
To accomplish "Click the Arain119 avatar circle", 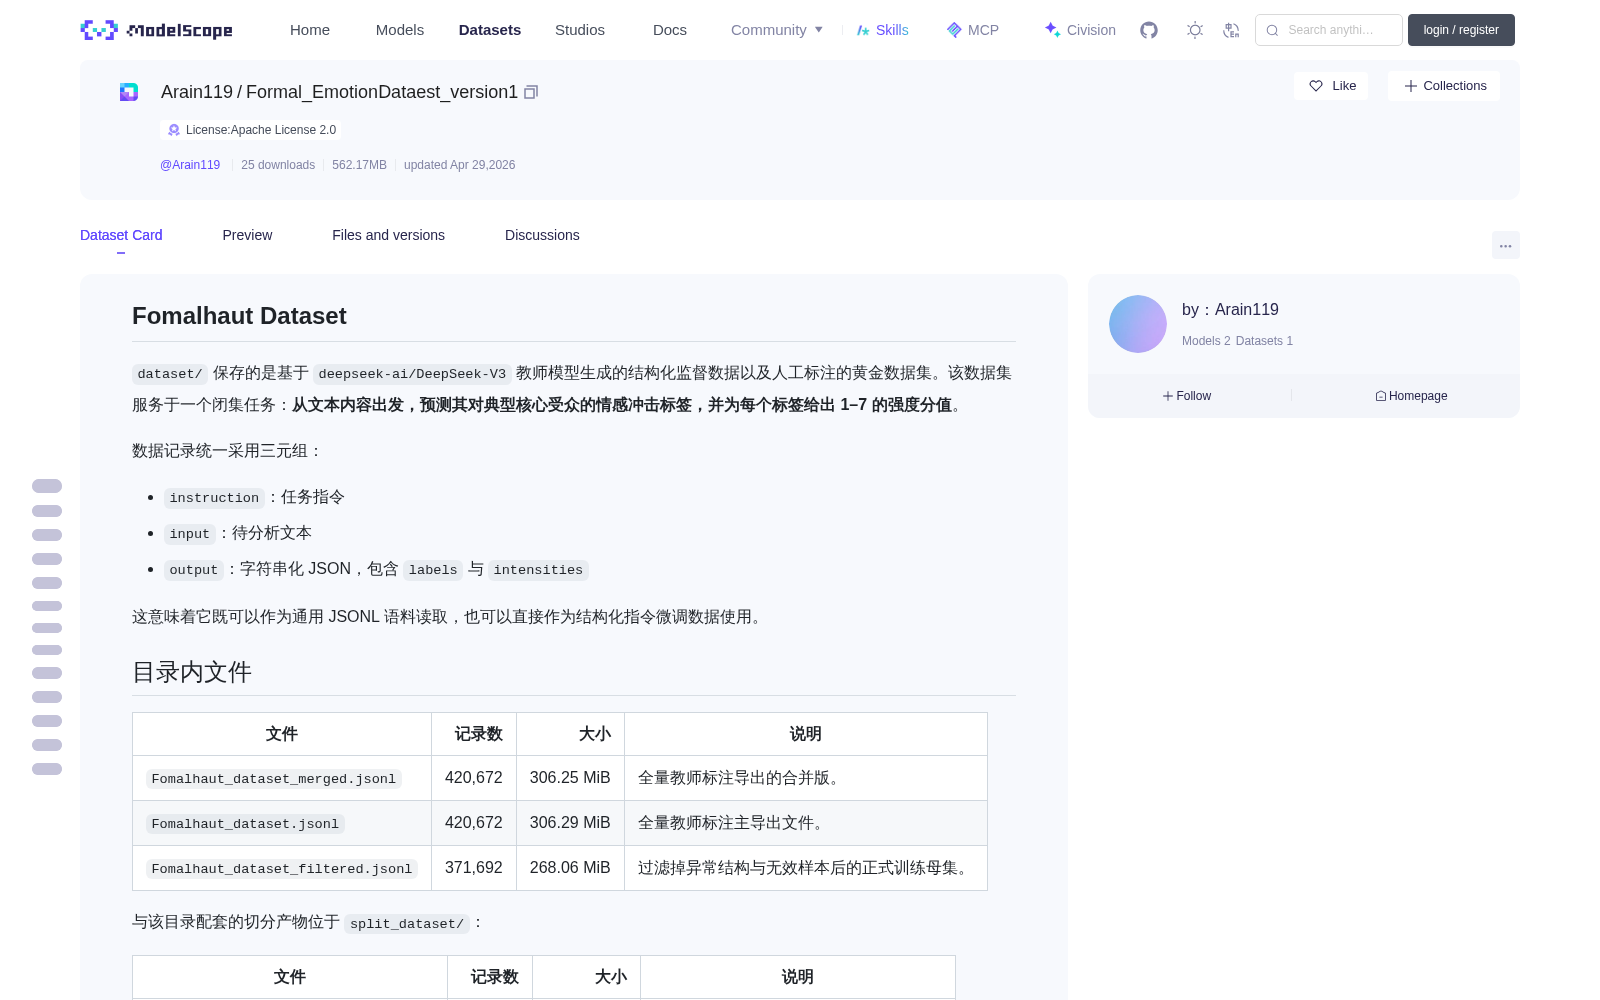I will click(x=1138, y=324).
